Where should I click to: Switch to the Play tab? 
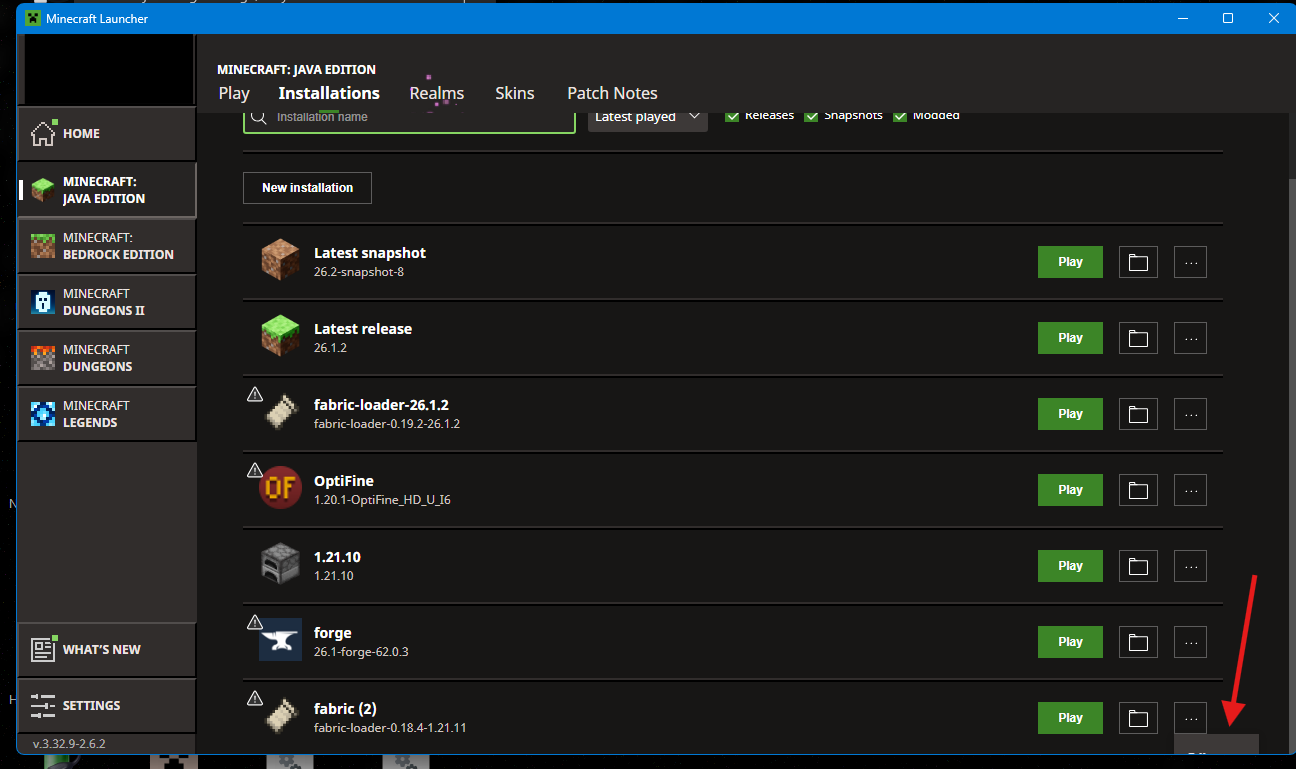point(234,93)
